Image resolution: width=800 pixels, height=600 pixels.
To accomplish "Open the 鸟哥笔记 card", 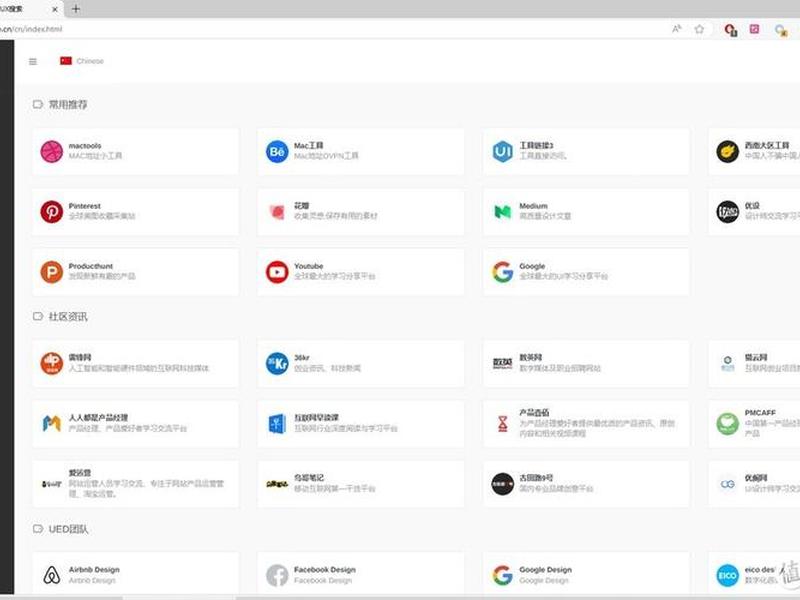I will point(361,484).
